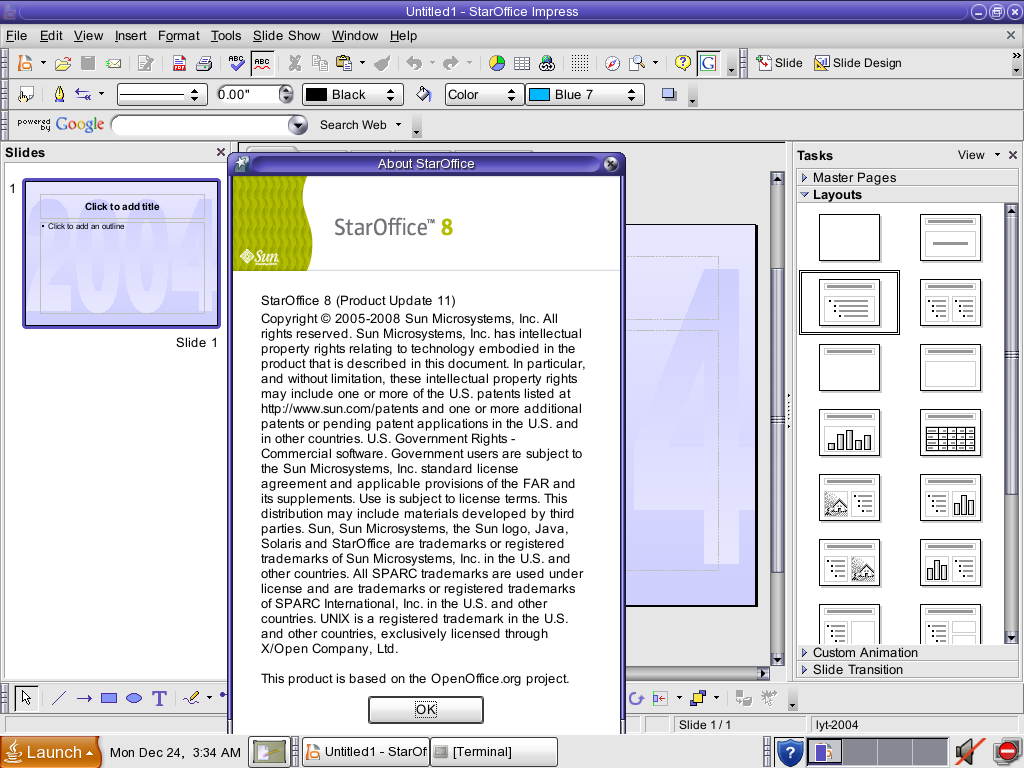Close the Slides panel
The width and height of the screenshot is (1024, 768).
[x=221, y=152]
